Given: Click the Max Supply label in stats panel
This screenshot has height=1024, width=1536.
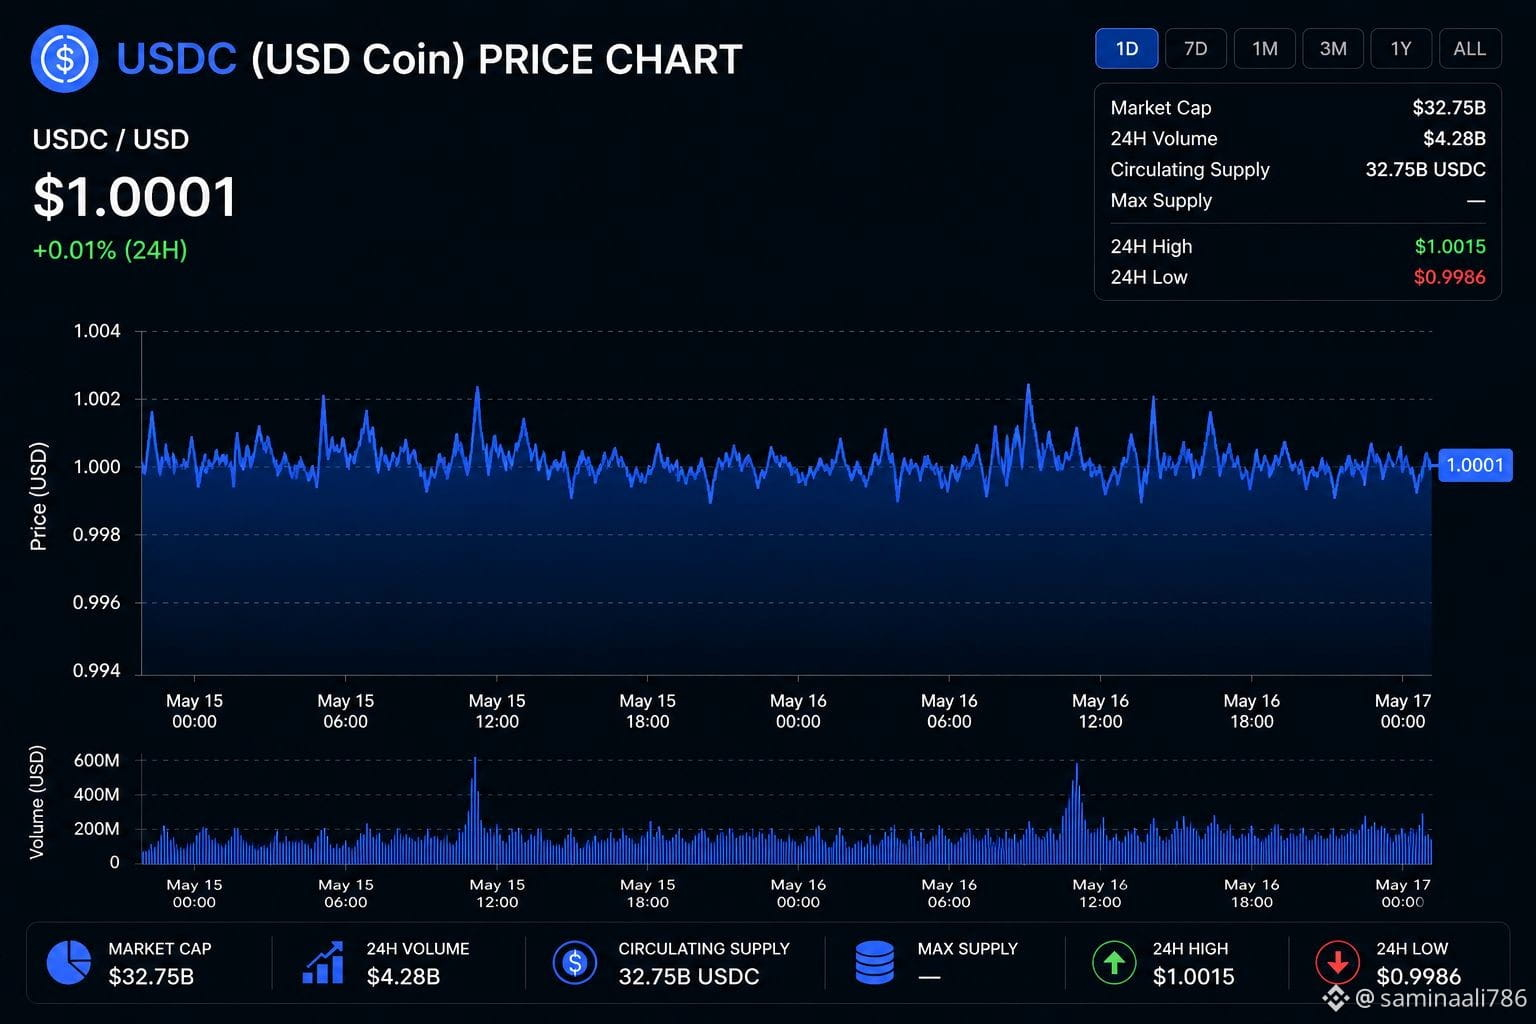Looking at the screenshot, I should (x=1161, y=201).
